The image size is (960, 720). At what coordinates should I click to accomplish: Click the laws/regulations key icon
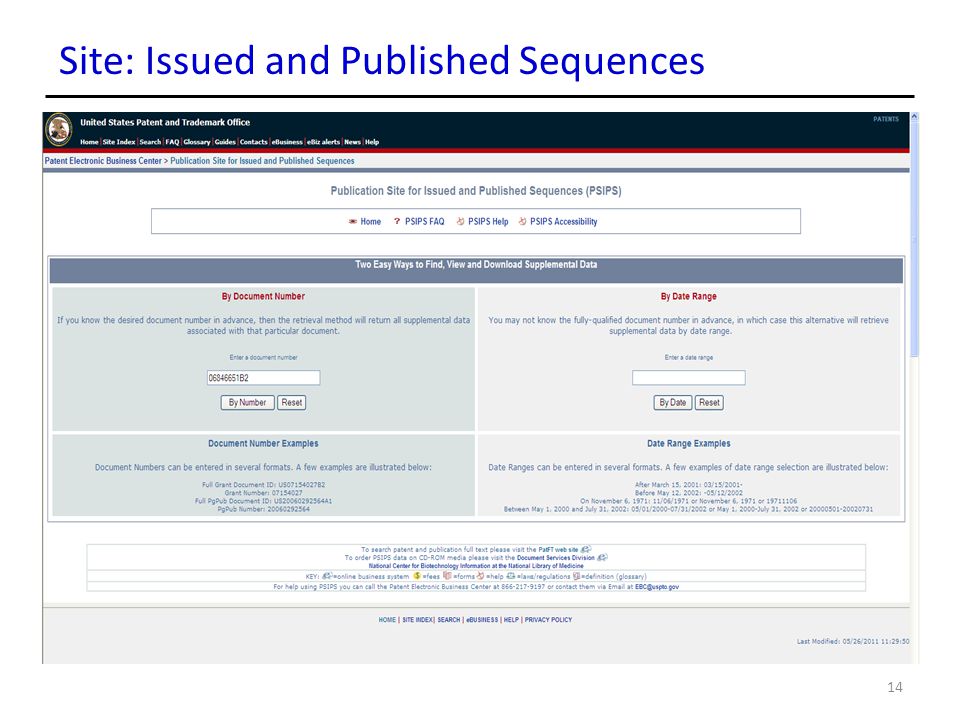pos(511,576)
